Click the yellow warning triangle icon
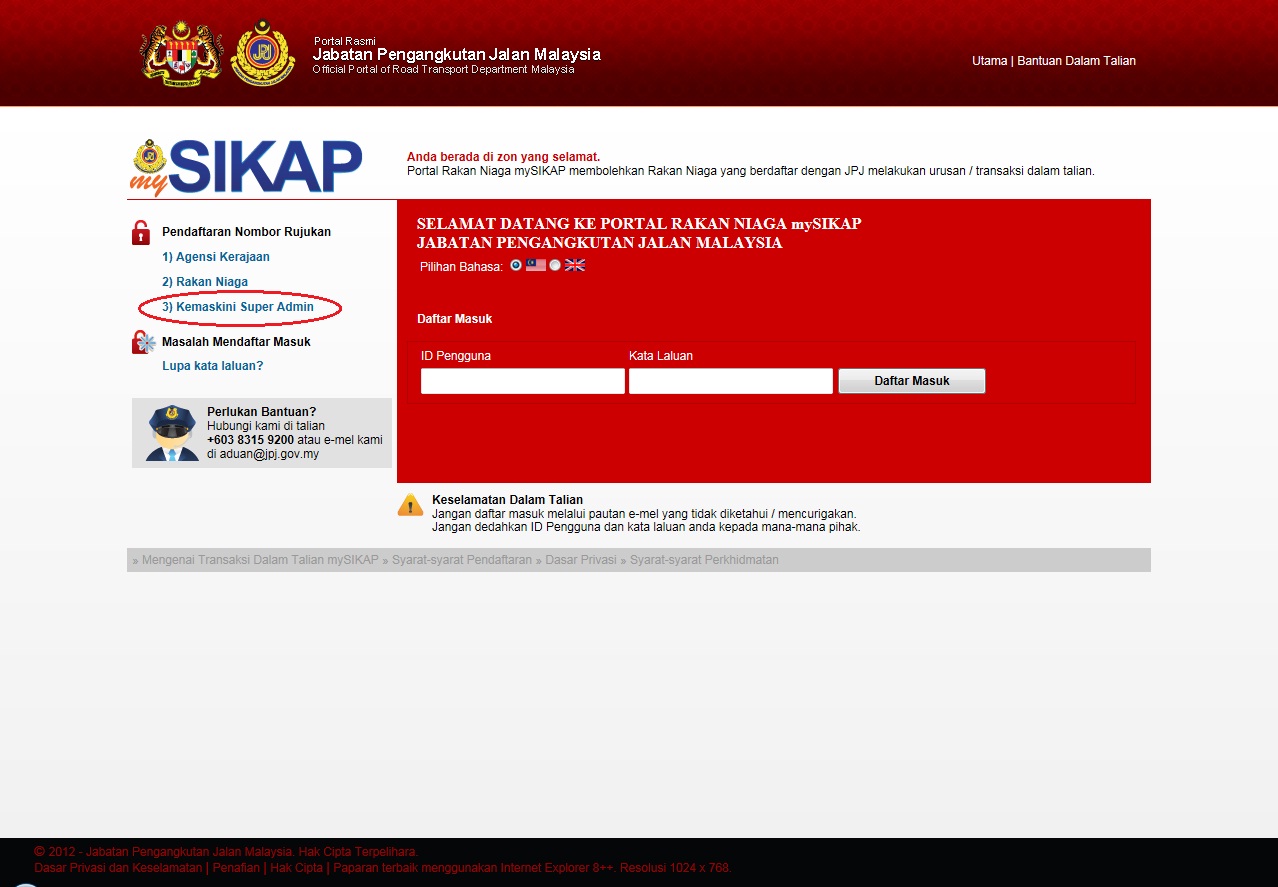This screenshot has height=887, width=1278. 410,505
